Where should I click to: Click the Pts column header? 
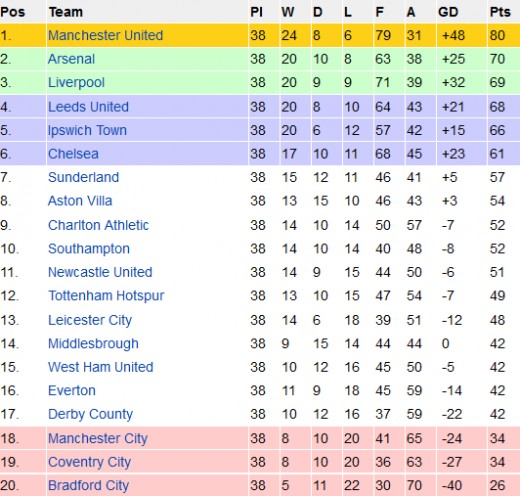[500, 12]
